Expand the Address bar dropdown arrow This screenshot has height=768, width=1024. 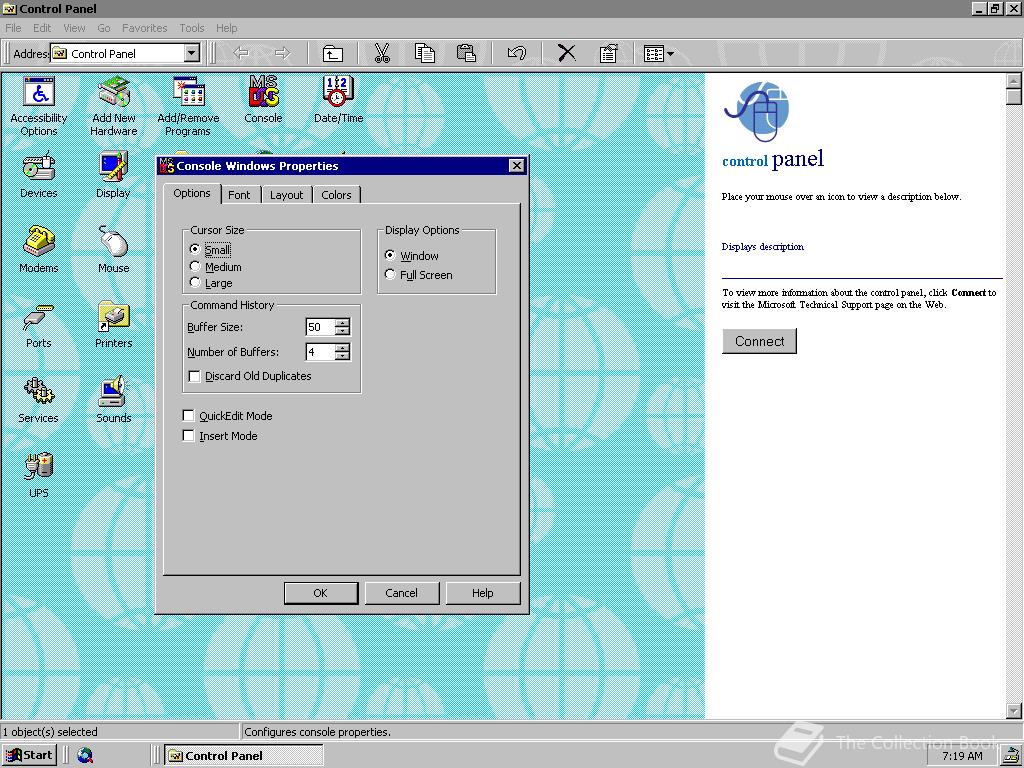tap(191, 53)
